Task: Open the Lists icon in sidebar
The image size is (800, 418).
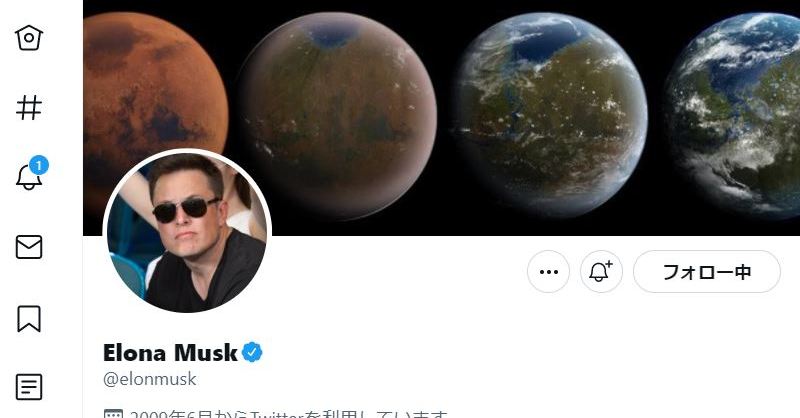Action: (x=29, y=387)
